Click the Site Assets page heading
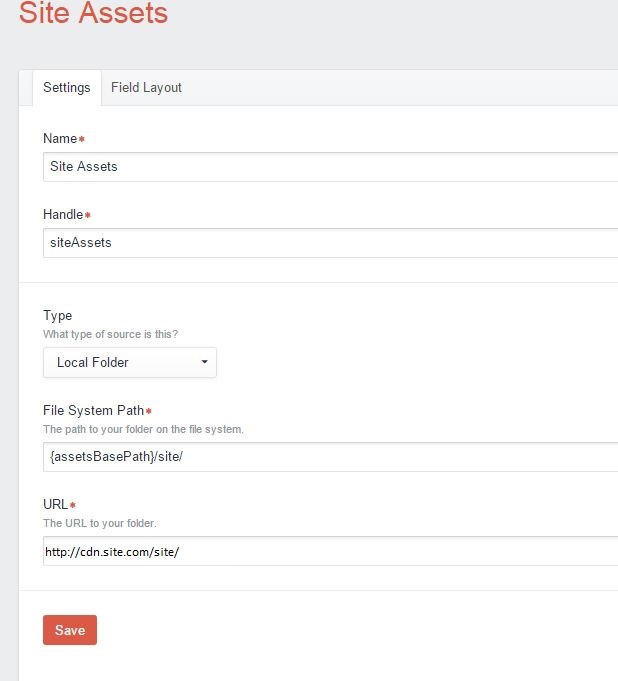The height and width of the screenshot is (681, 618). 93,14
